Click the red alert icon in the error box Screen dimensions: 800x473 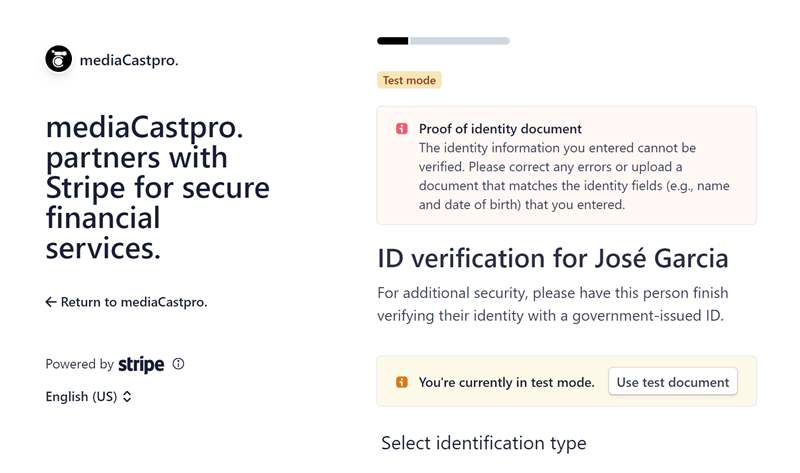(x=402, y=129)
